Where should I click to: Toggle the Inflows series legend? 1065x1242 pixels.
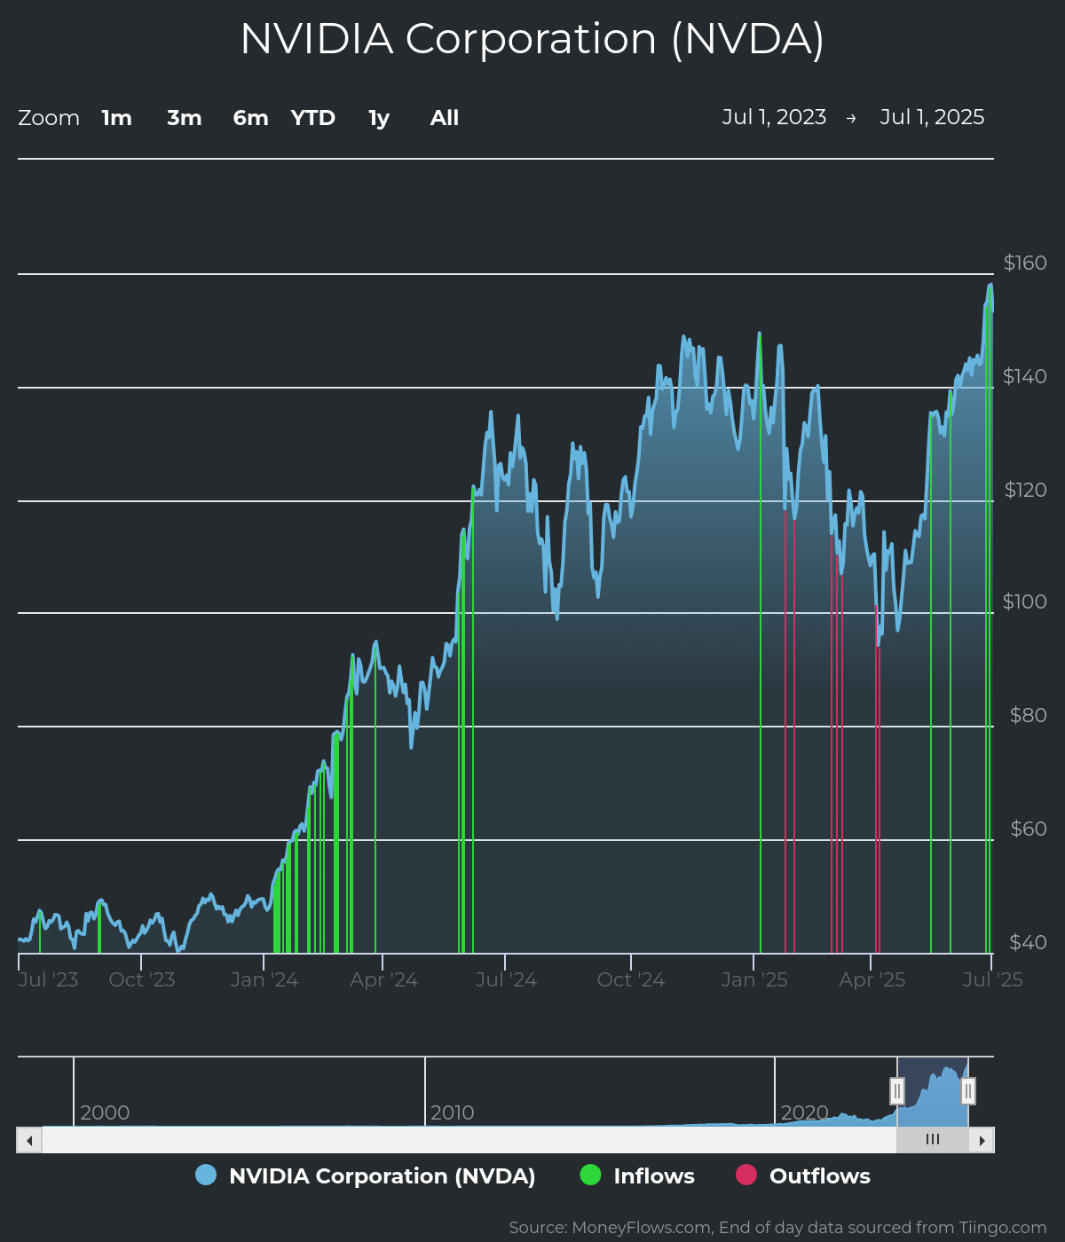pyautogui.click(x=637, y=1176)
